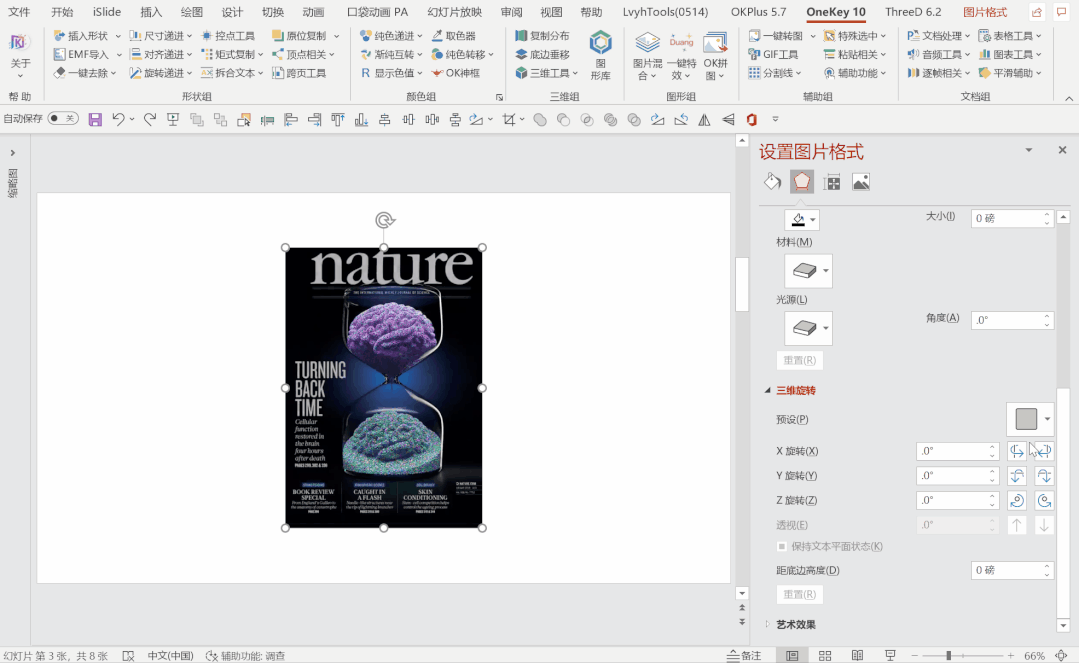Toggle 保持文本平面状态 checkbox
Viewport: 1079px width, 663px height.
click(x=782, y=547)
